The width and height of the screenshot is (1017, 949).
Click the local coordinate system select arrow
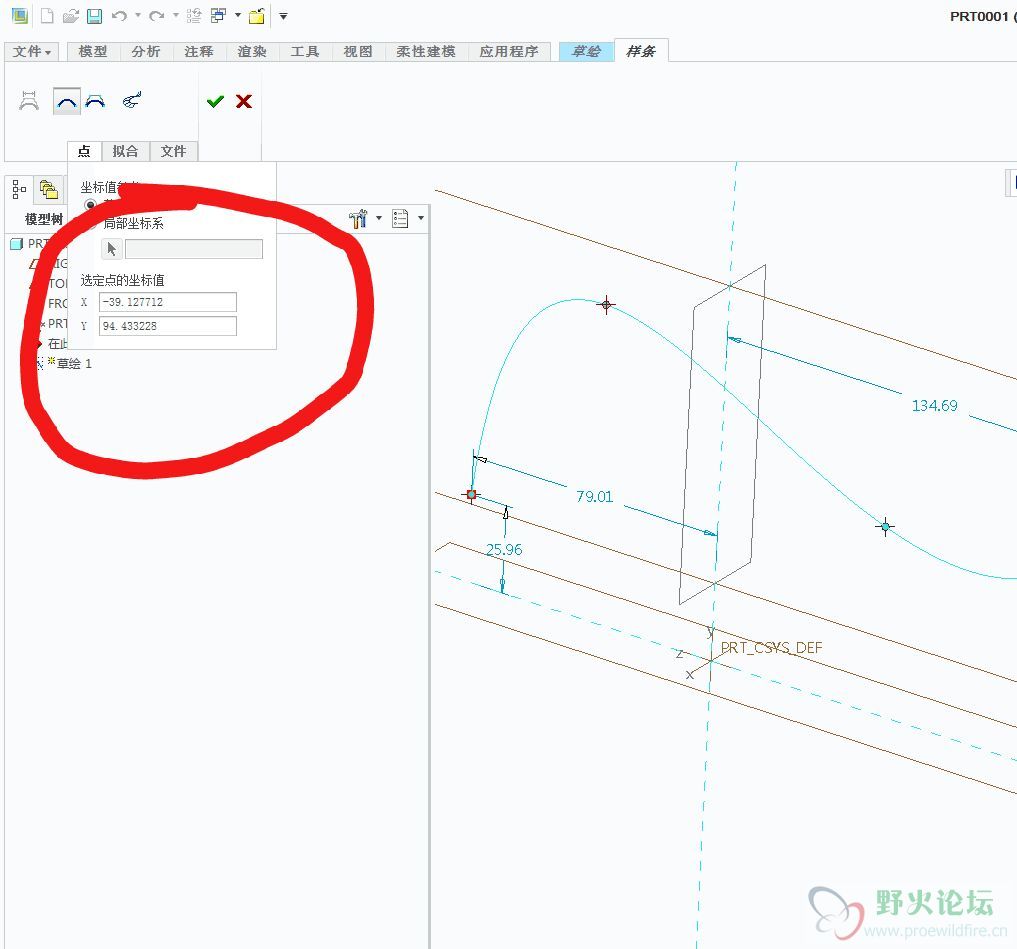pyautogui.click(x=112, y=249)
